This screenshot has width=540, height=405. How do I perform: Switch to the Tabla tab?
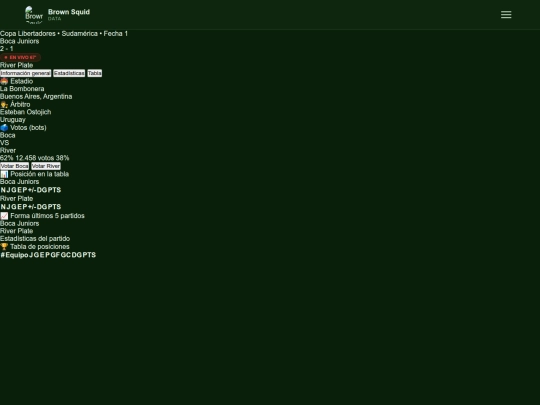click(94, 73)
